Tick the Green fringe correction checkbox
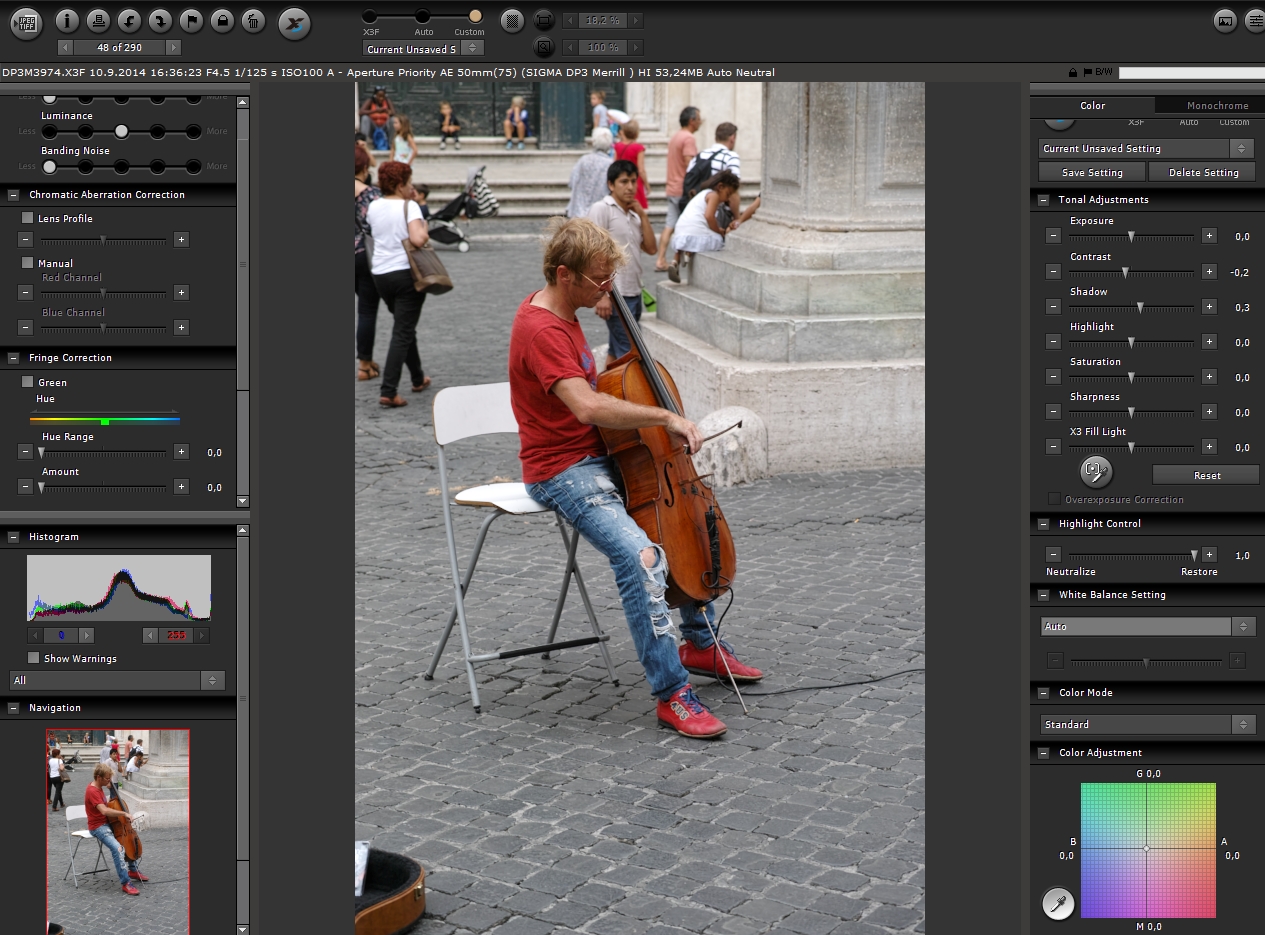 pos(28,382)
